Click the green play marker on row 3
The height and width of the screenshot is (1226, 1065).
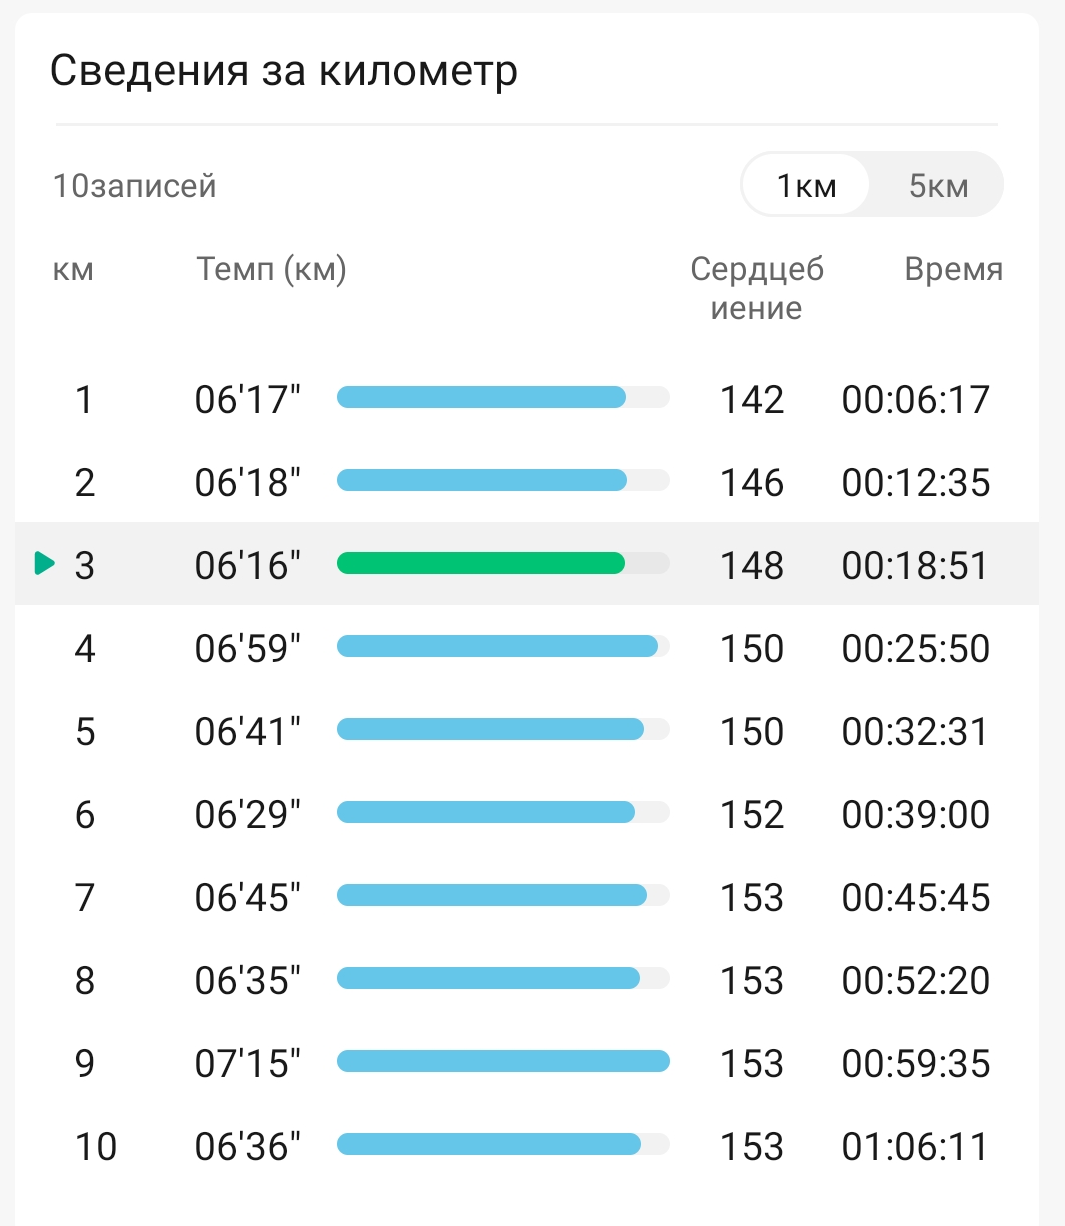coord(44,563)
